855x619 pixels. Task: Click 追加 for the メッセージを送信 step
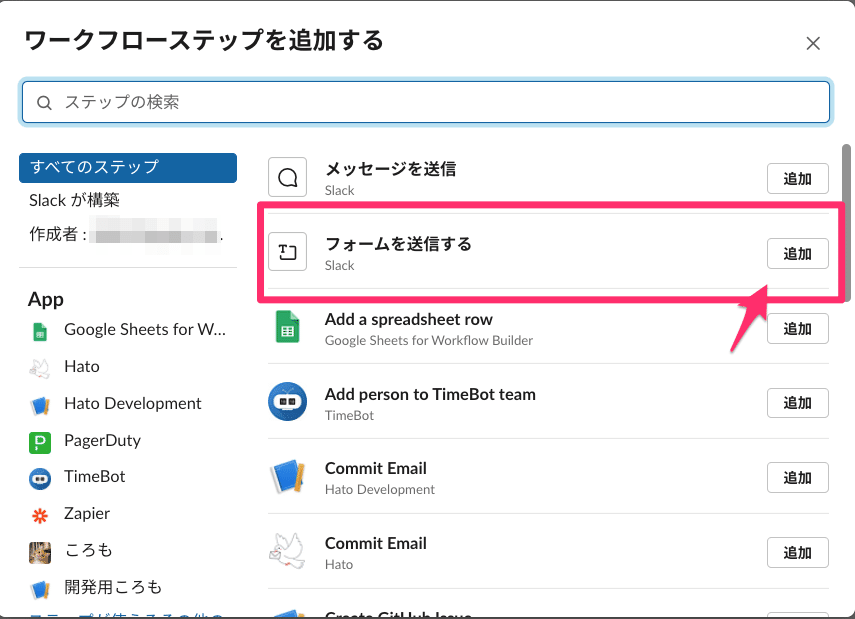click(797, 178)
